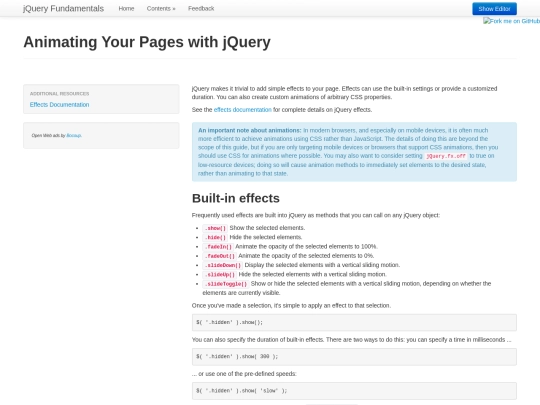Click the $('.hidden').show(); code block
The width and height of the screenshot is (540, 405).
coord(354,322)
